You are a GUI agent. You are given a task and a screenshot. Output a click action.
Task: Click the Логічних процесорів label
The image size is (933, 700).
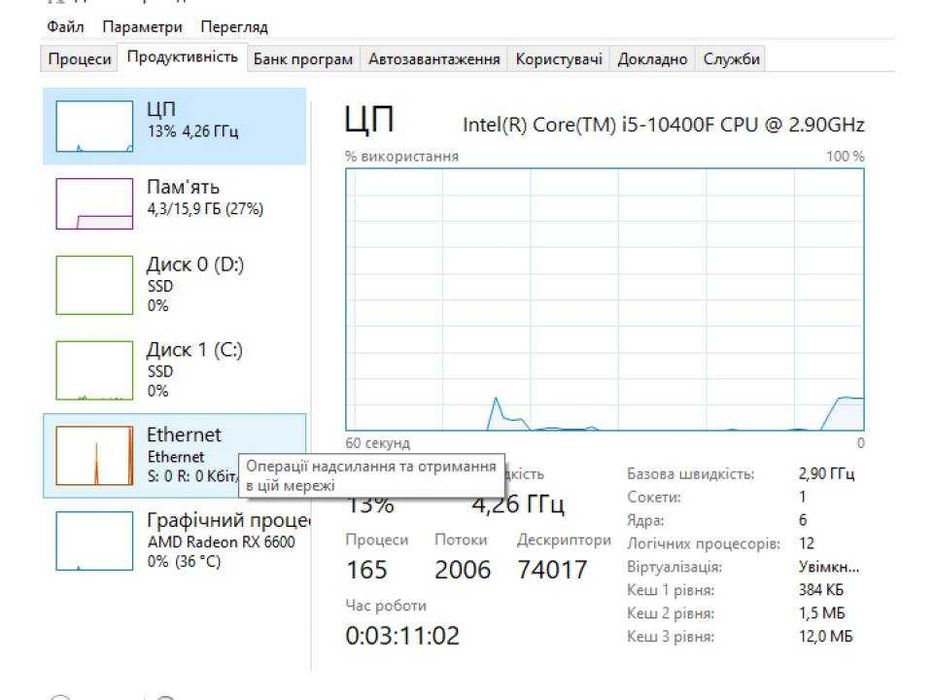pos(703,543)
